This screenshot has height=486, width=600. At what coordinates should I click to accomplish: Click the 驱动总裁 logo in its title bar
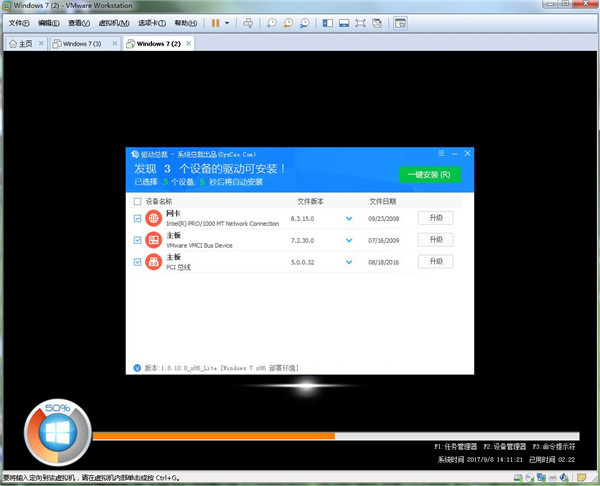tap(135, 154)
